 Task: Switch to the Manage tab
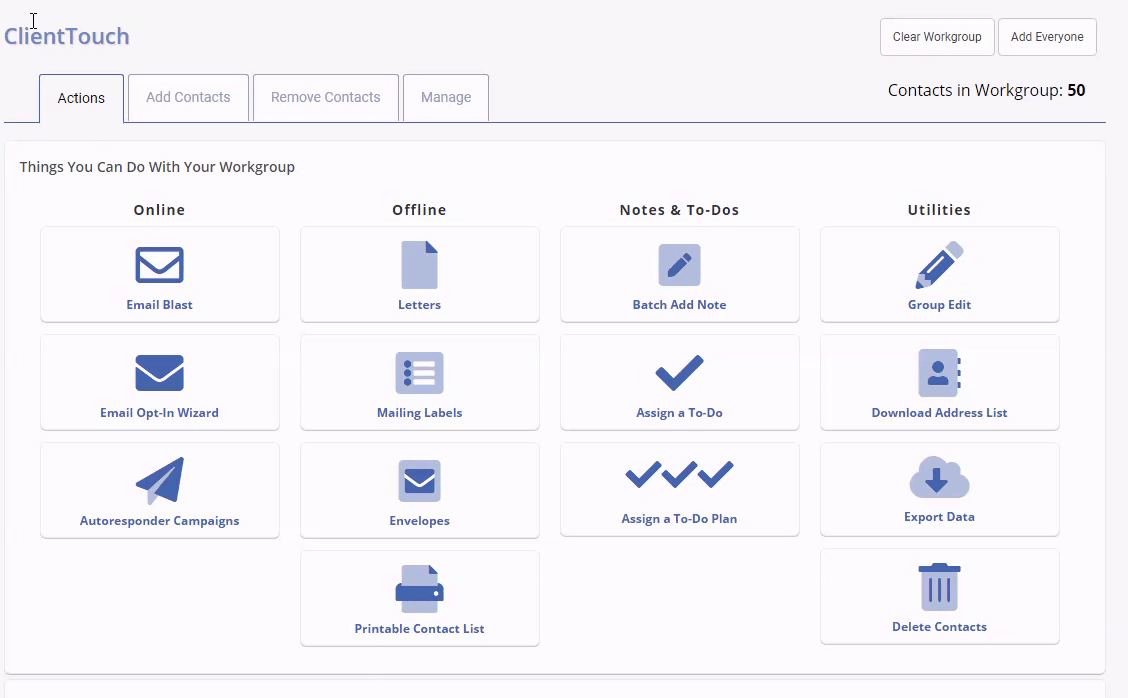(446, 98)
